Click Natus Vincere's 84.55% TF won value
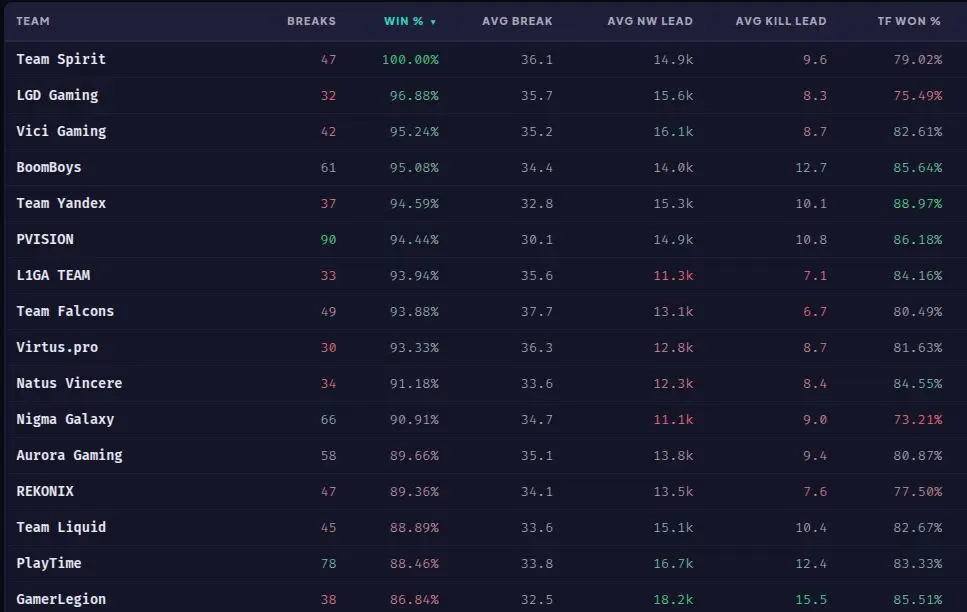 point(918,384)
